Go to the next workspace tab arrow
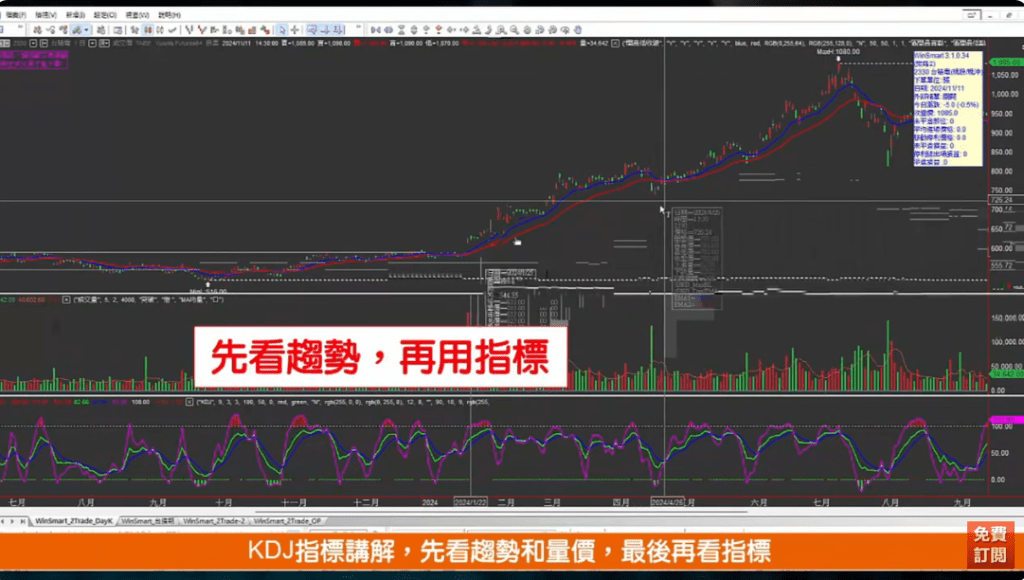1024x580 pixels. (x=12, y=521)
